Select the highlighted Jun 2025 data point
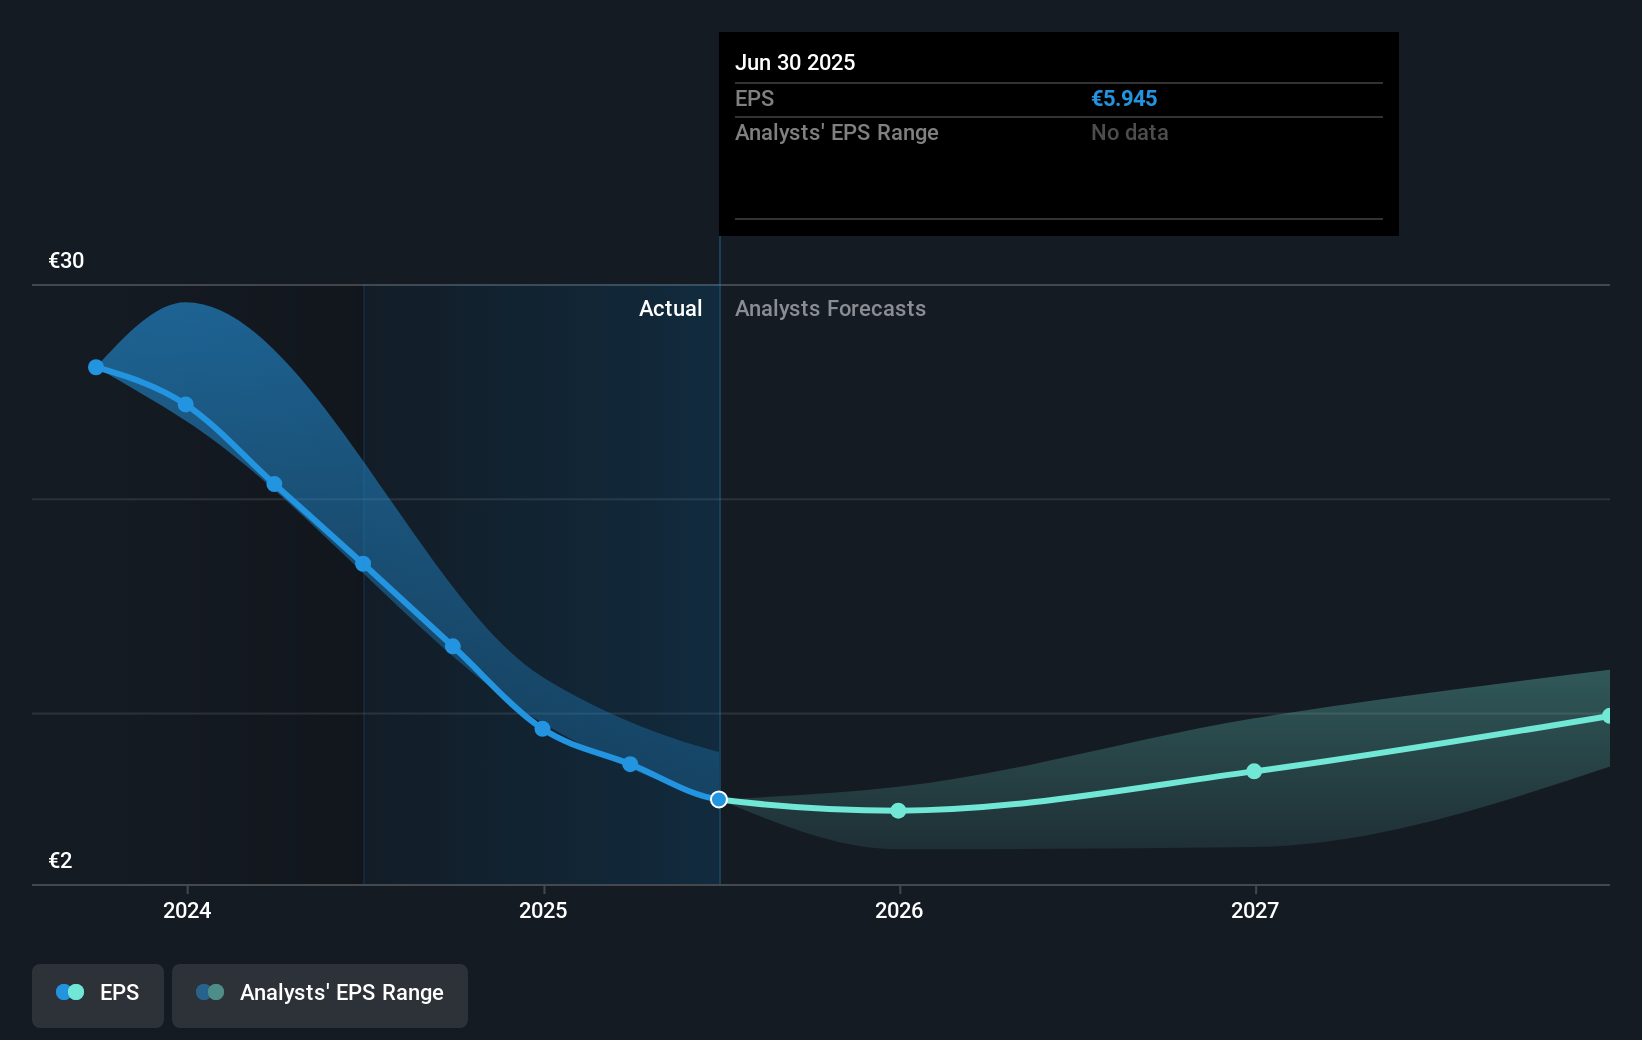This screenshot has height=1040, width=1642. (x=718, y=799)
